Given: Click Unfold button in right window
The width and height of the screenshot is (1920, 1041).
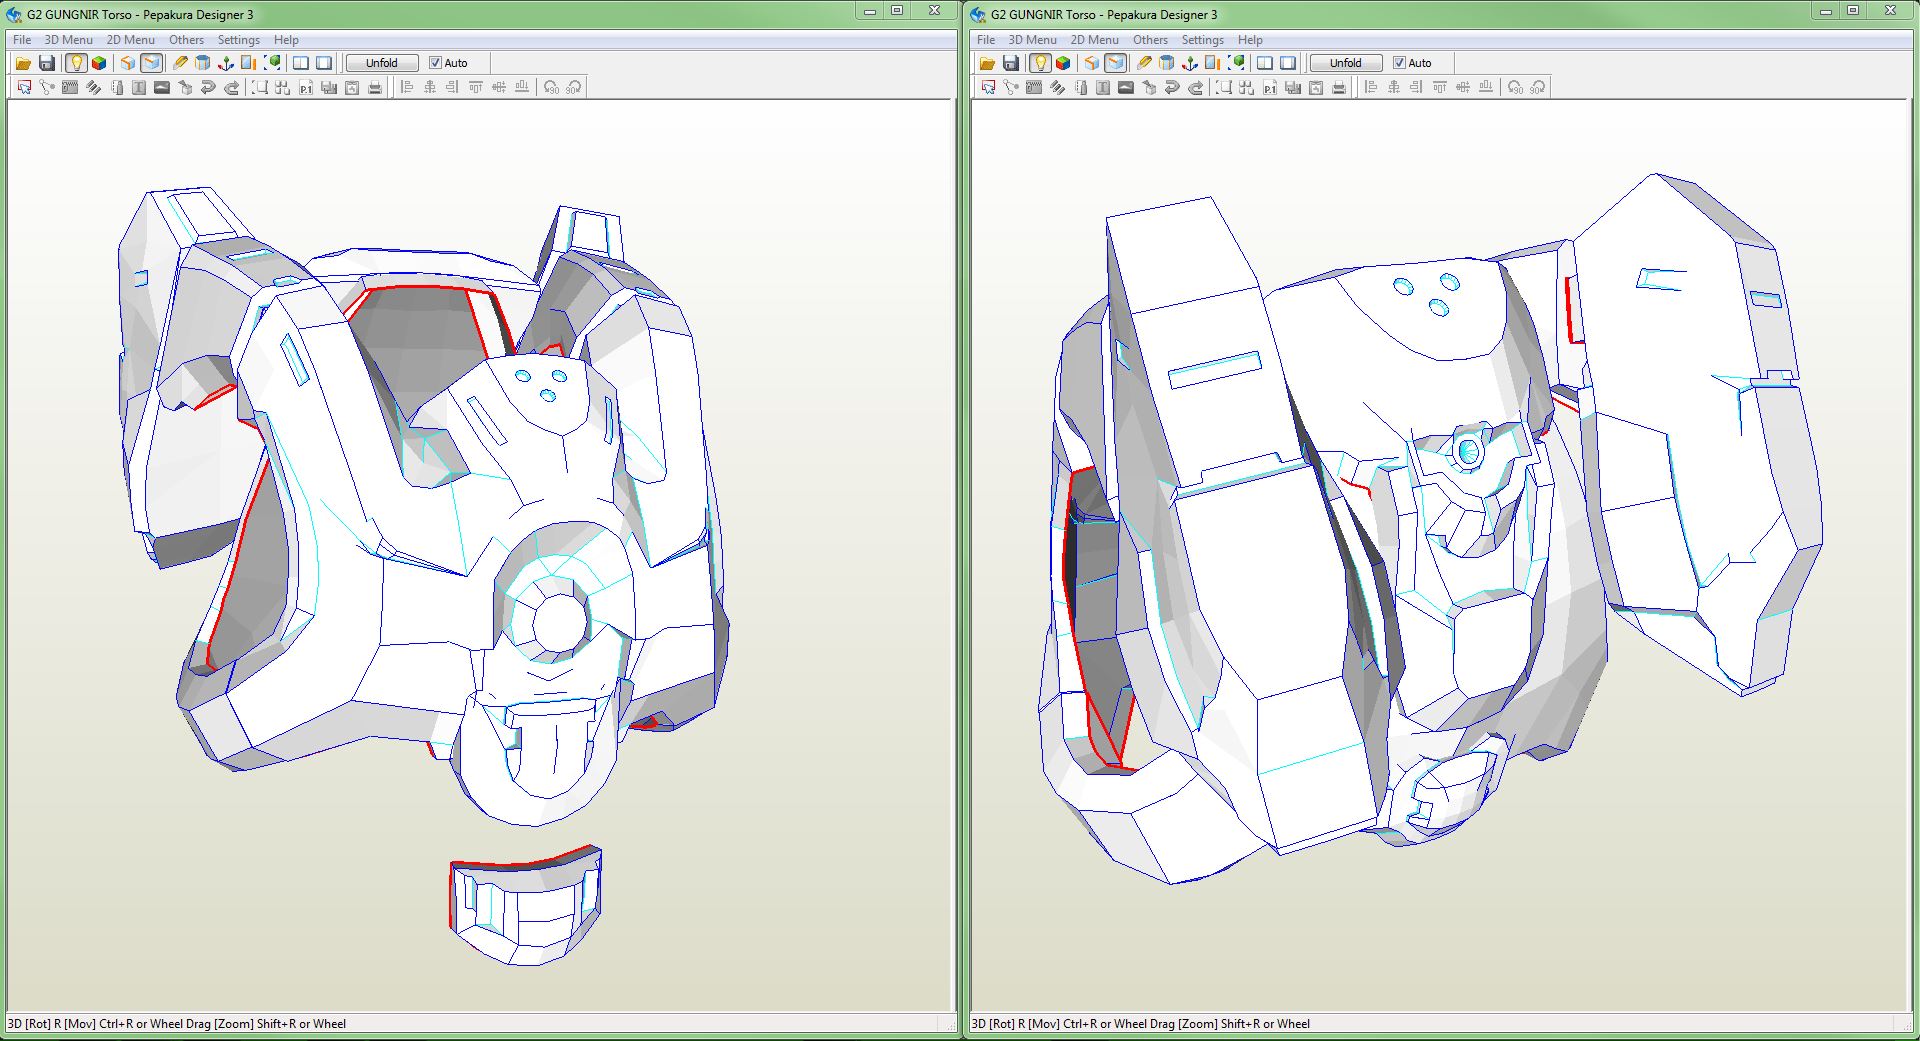Looking at the screenshot, I should pyautogui.click(x=1346, y=63).
